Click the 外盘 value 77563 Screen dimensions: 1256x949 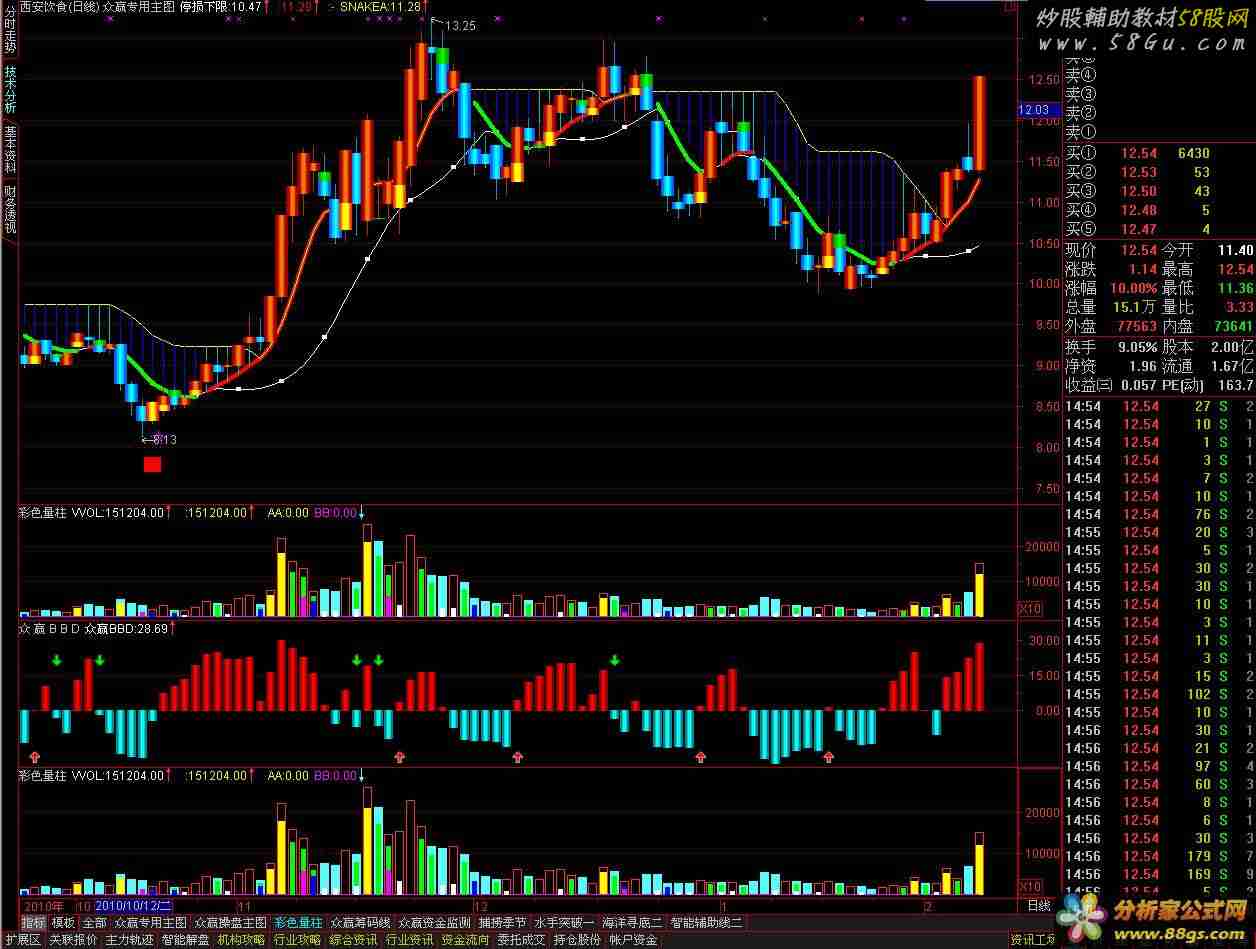pyautogui.click(x=1136, y=326)
